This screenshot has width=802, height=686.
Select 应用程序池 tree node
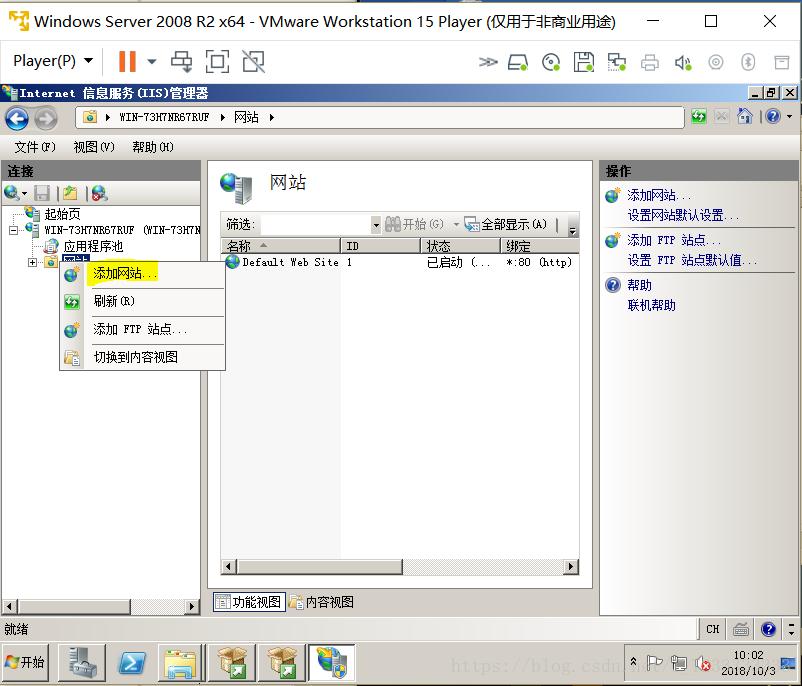coord(93,246)
